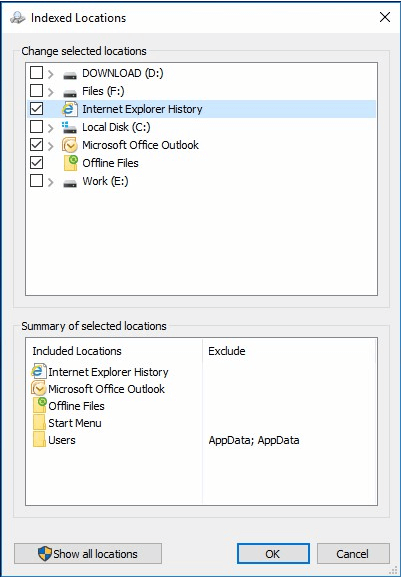
Task: Click the Users folder icon in summary
Action: click(39, 440)
